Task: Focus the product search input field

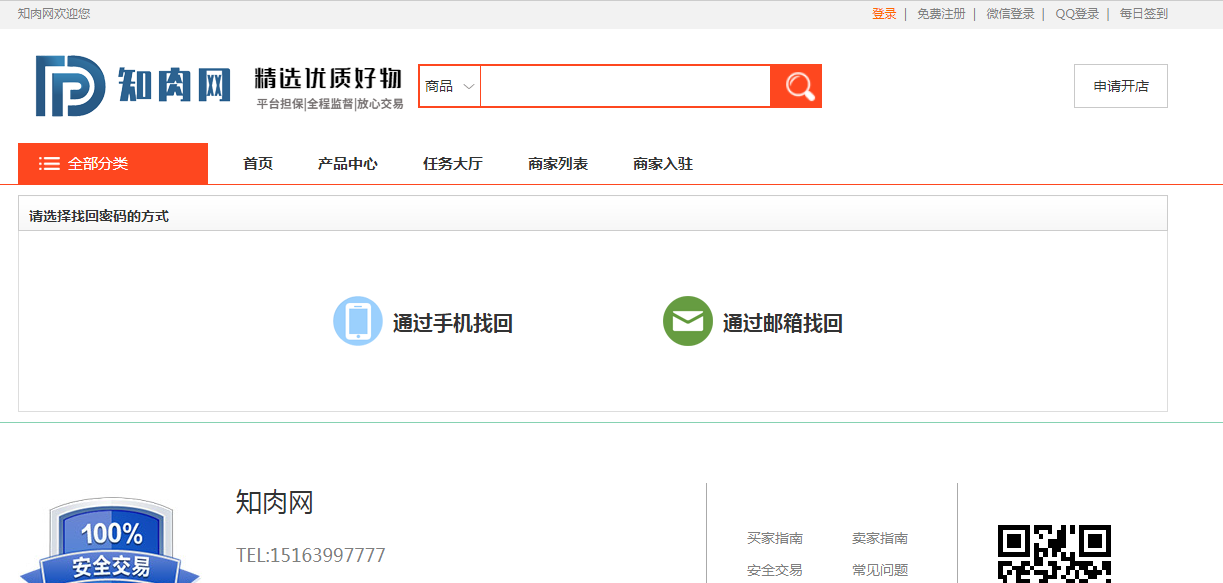Action: (x=625, y=86)
